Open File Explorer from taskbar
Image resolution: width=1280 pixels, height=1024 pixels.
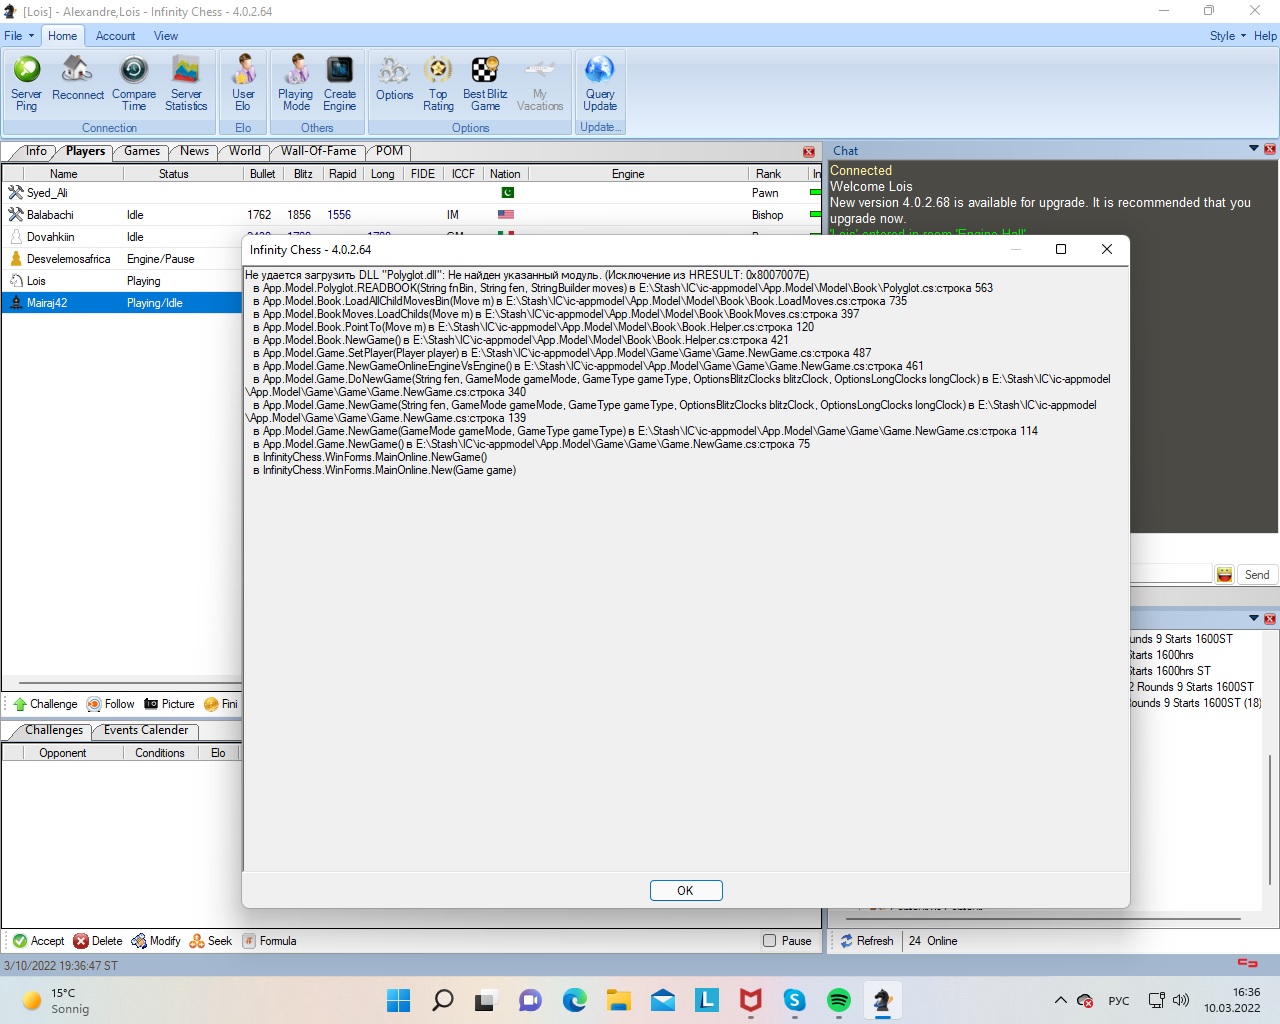pos(619,1000)
